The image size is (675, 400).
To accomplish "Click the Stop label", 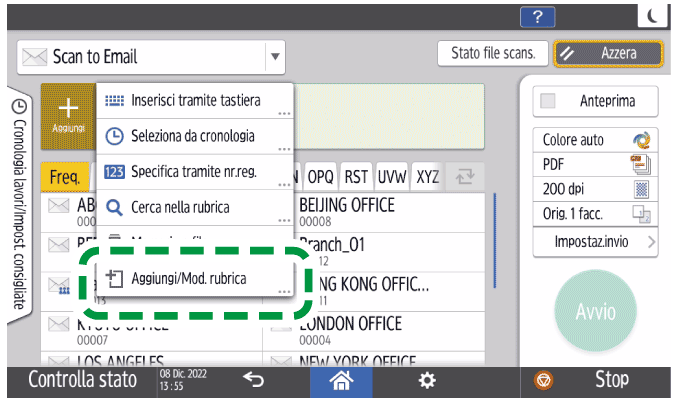I will [x=612, y=380].
